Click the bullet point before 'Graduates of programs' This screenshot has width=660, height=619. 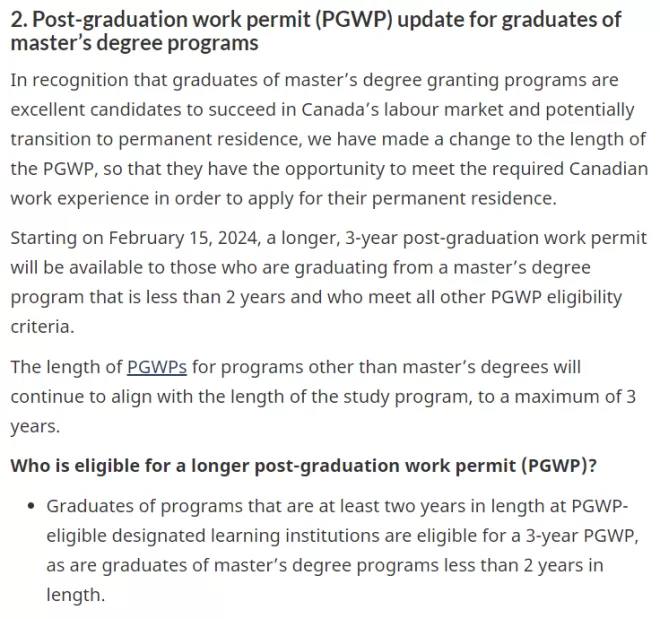click(31, 506)
